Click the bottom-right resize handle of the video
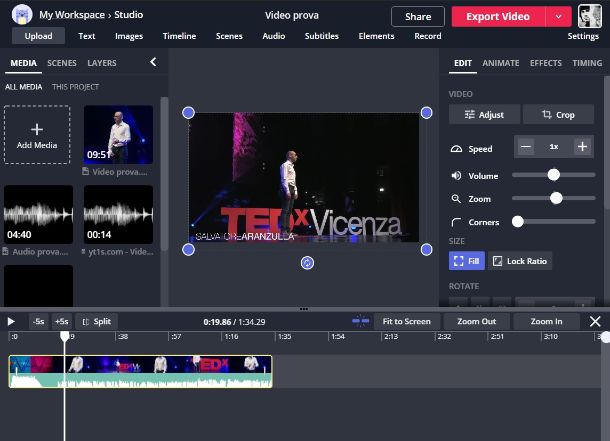The height and width of the screenshot is (441, 610). [x=426, y=250]
